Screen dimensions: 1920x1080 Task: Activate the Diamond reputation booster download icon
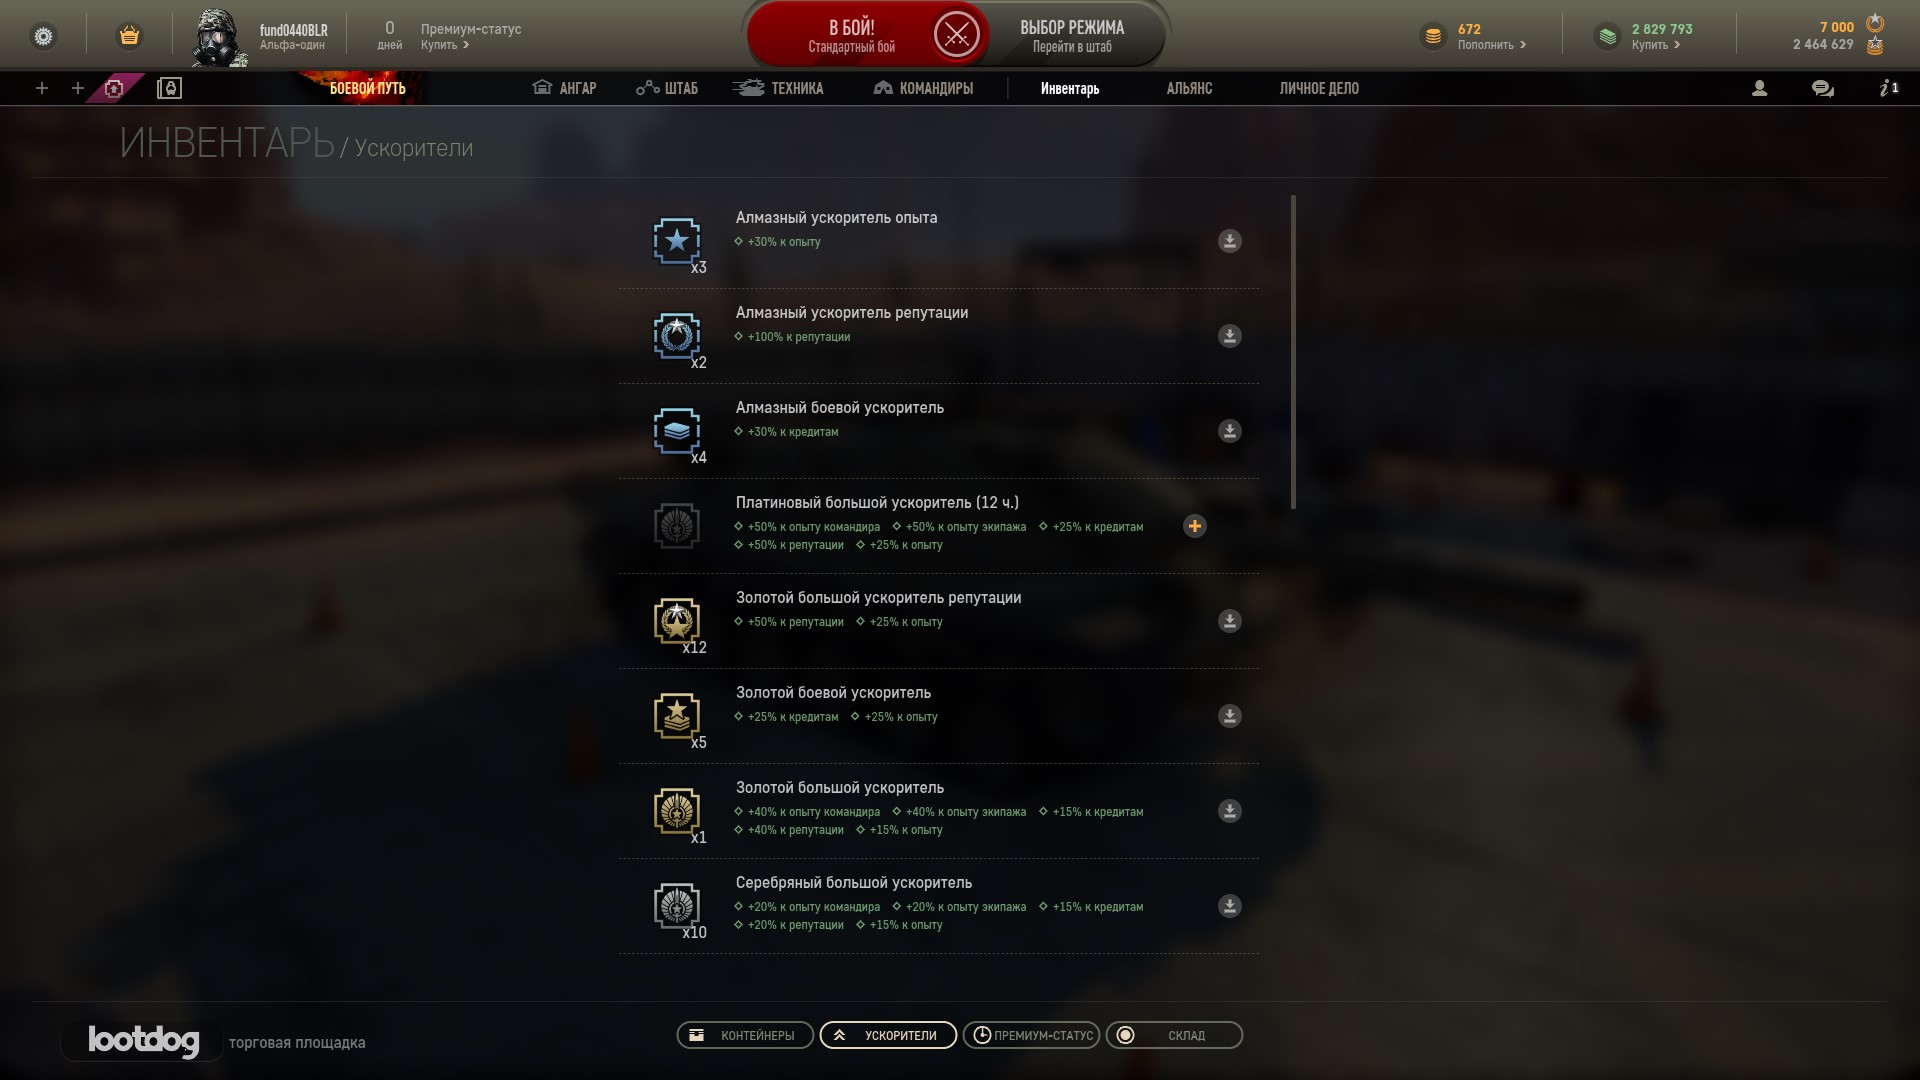point(1229,336)
